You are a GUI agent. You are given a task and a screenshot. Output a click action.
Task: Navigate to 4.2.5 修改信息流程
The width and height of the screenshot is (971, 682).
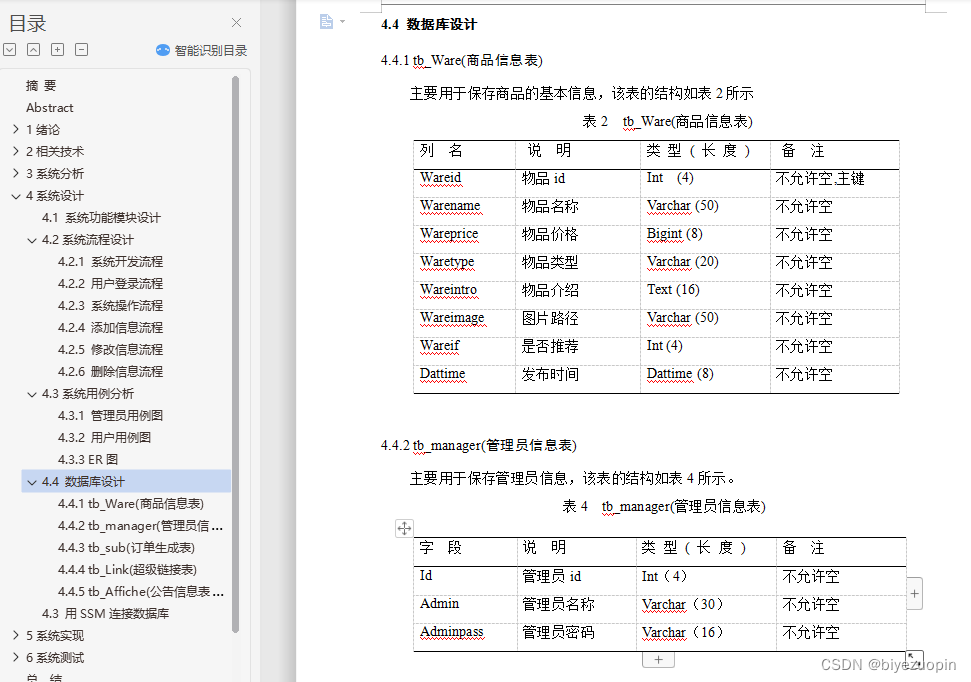pyautogui.click(x=110, y=349)
